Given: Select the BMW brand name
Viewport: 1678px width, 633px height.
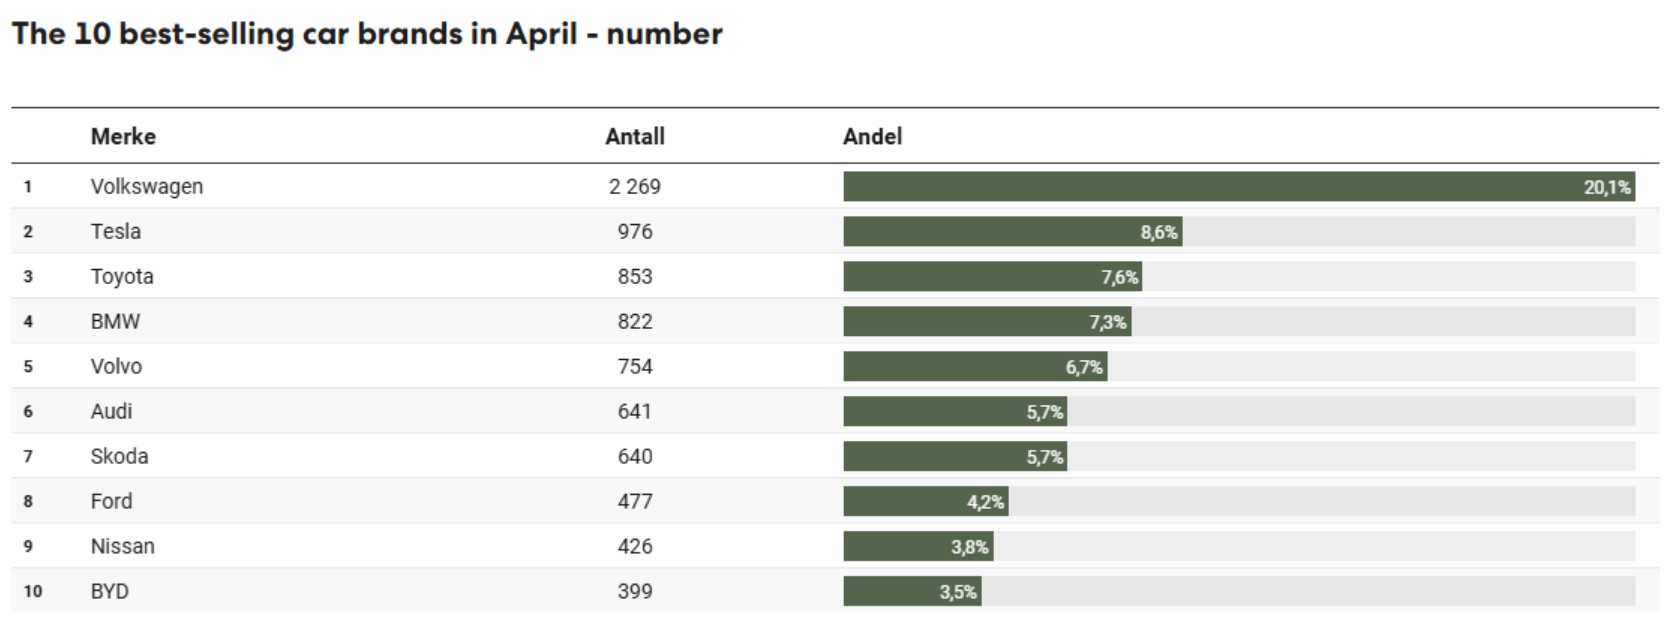Looking at the screenshot, I should point(115,322).
